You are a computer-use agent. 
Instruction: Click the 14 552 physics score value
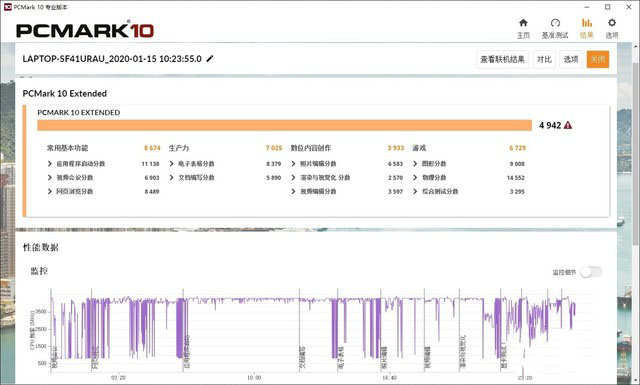point(516,178)
